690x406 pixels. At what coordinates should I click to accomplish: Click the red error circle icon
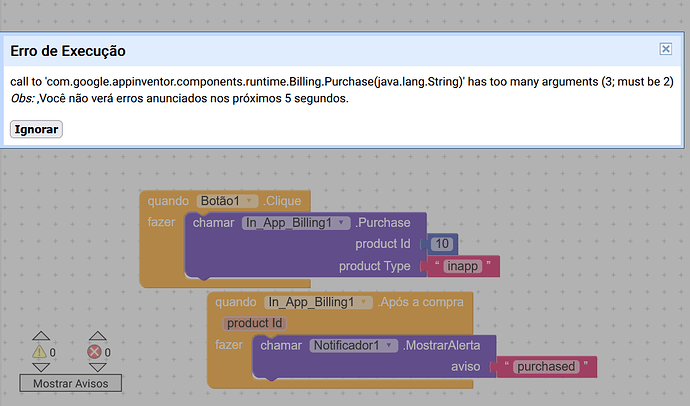[94, 352]
